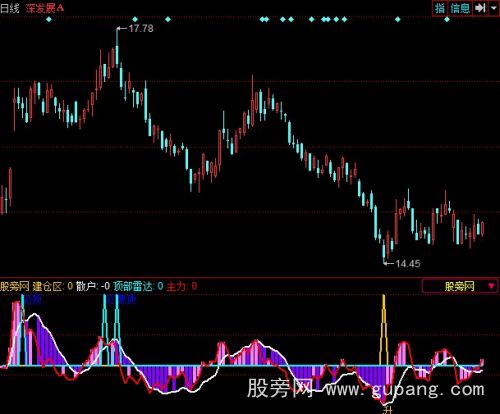
Task: Click the 顶部雷达: 0 indicator value
Action: pyautogui.click(x=138, y=286)
